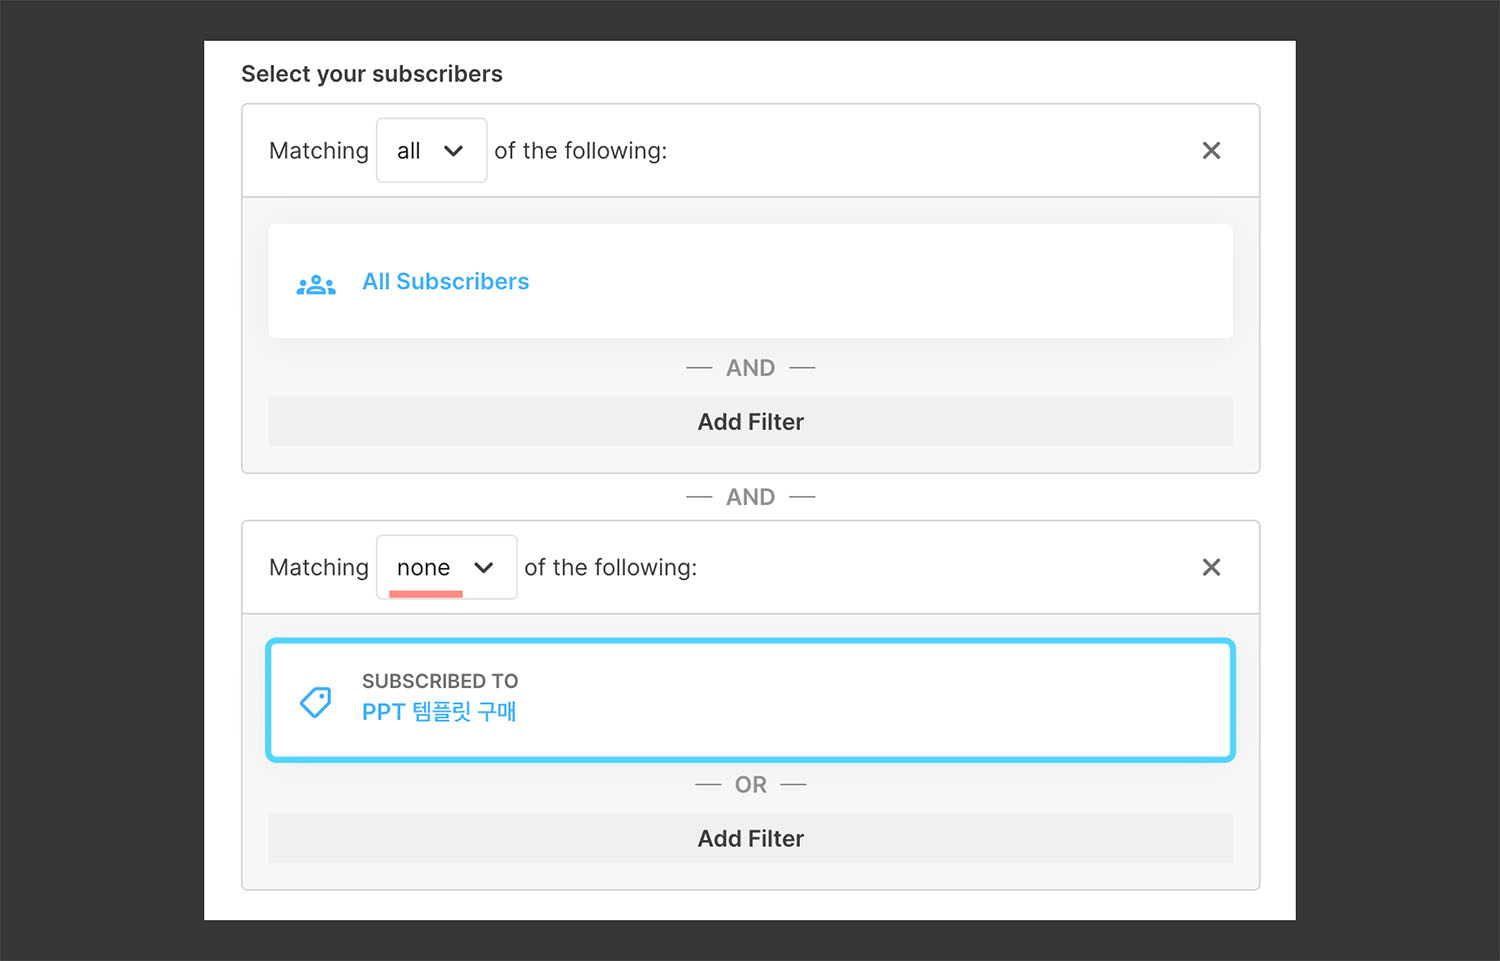This screenshot has width=1500, height=961.
Task: Click the 'SUBSCRIBED TO' label
Action: (440, 681)
